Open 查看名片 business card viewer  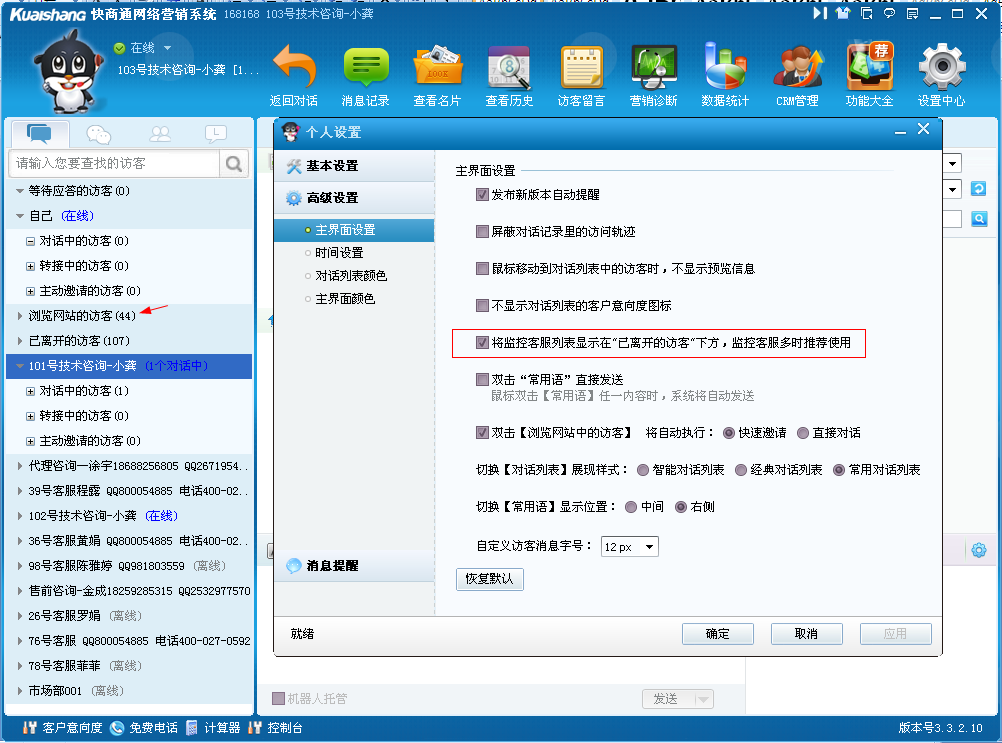(437, 68)
